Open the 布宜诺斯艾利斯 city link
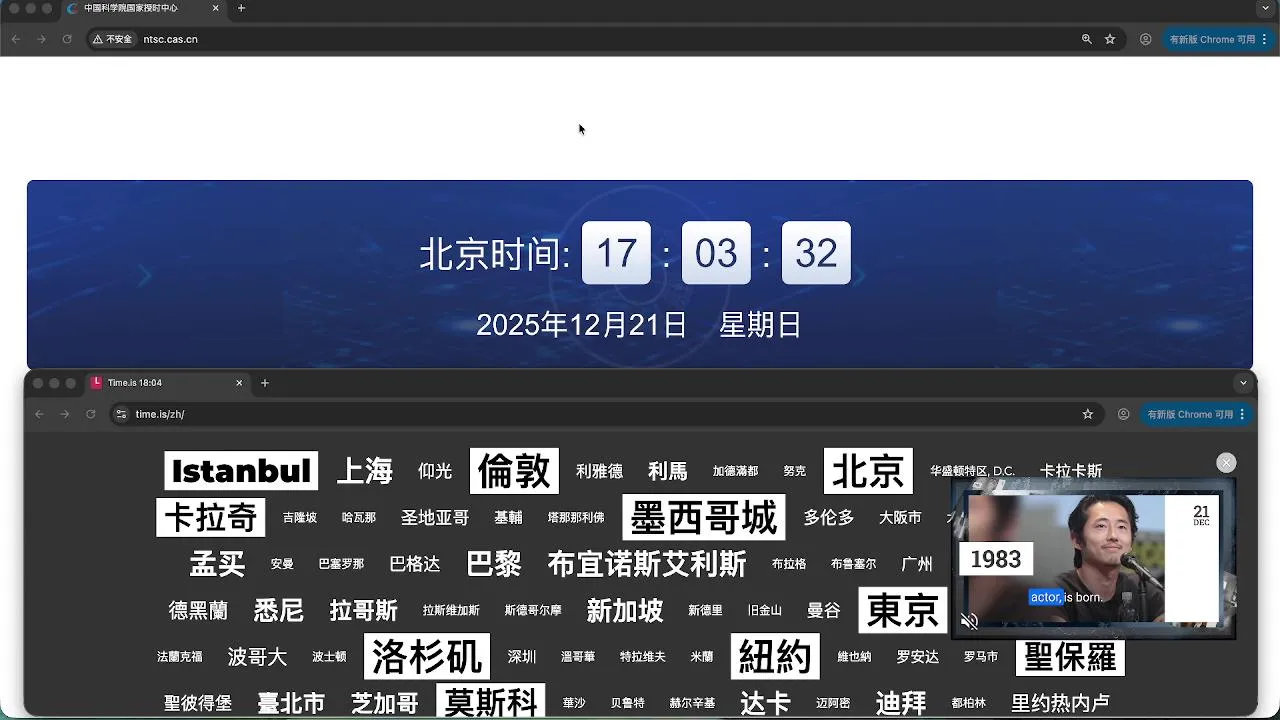The width and height of the screenshot is (1280, 720). click(647, 564)
